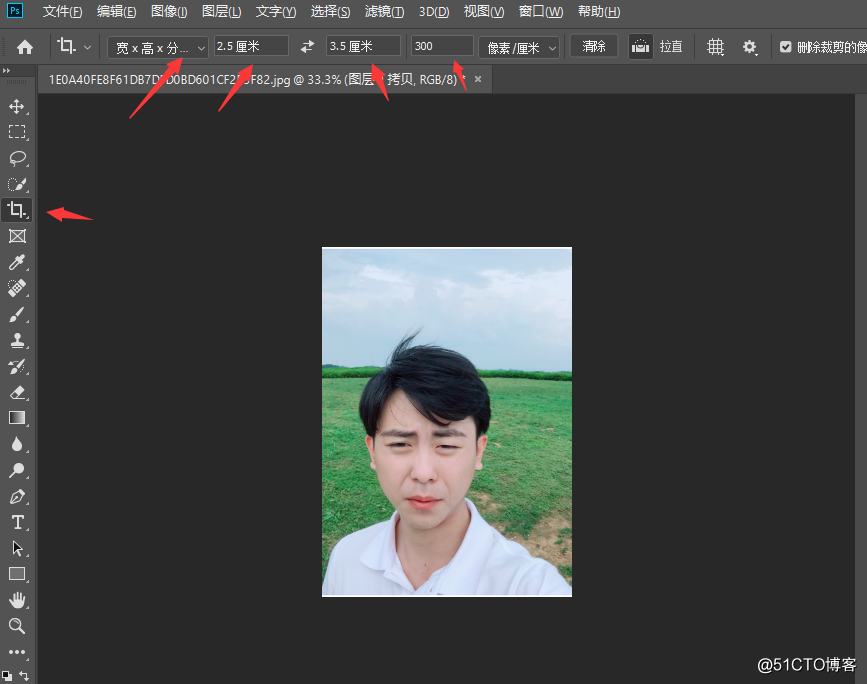Open the View menu

tap(483, 12)
